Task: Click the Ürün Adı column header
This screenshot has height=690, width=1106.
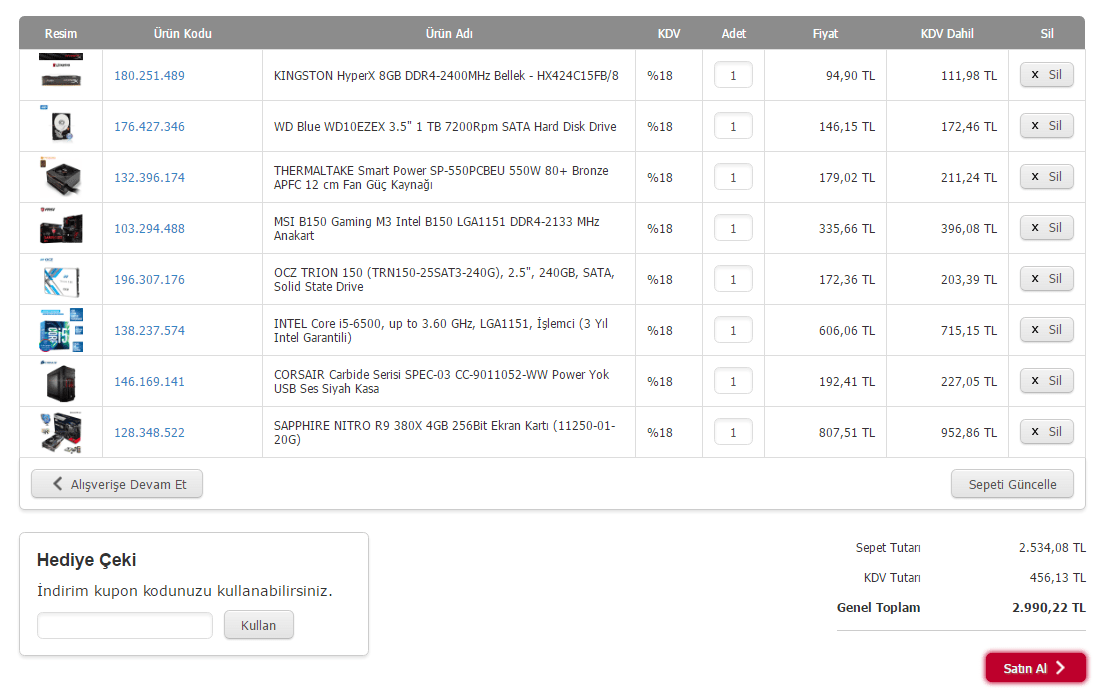Action: pos(449,33)
